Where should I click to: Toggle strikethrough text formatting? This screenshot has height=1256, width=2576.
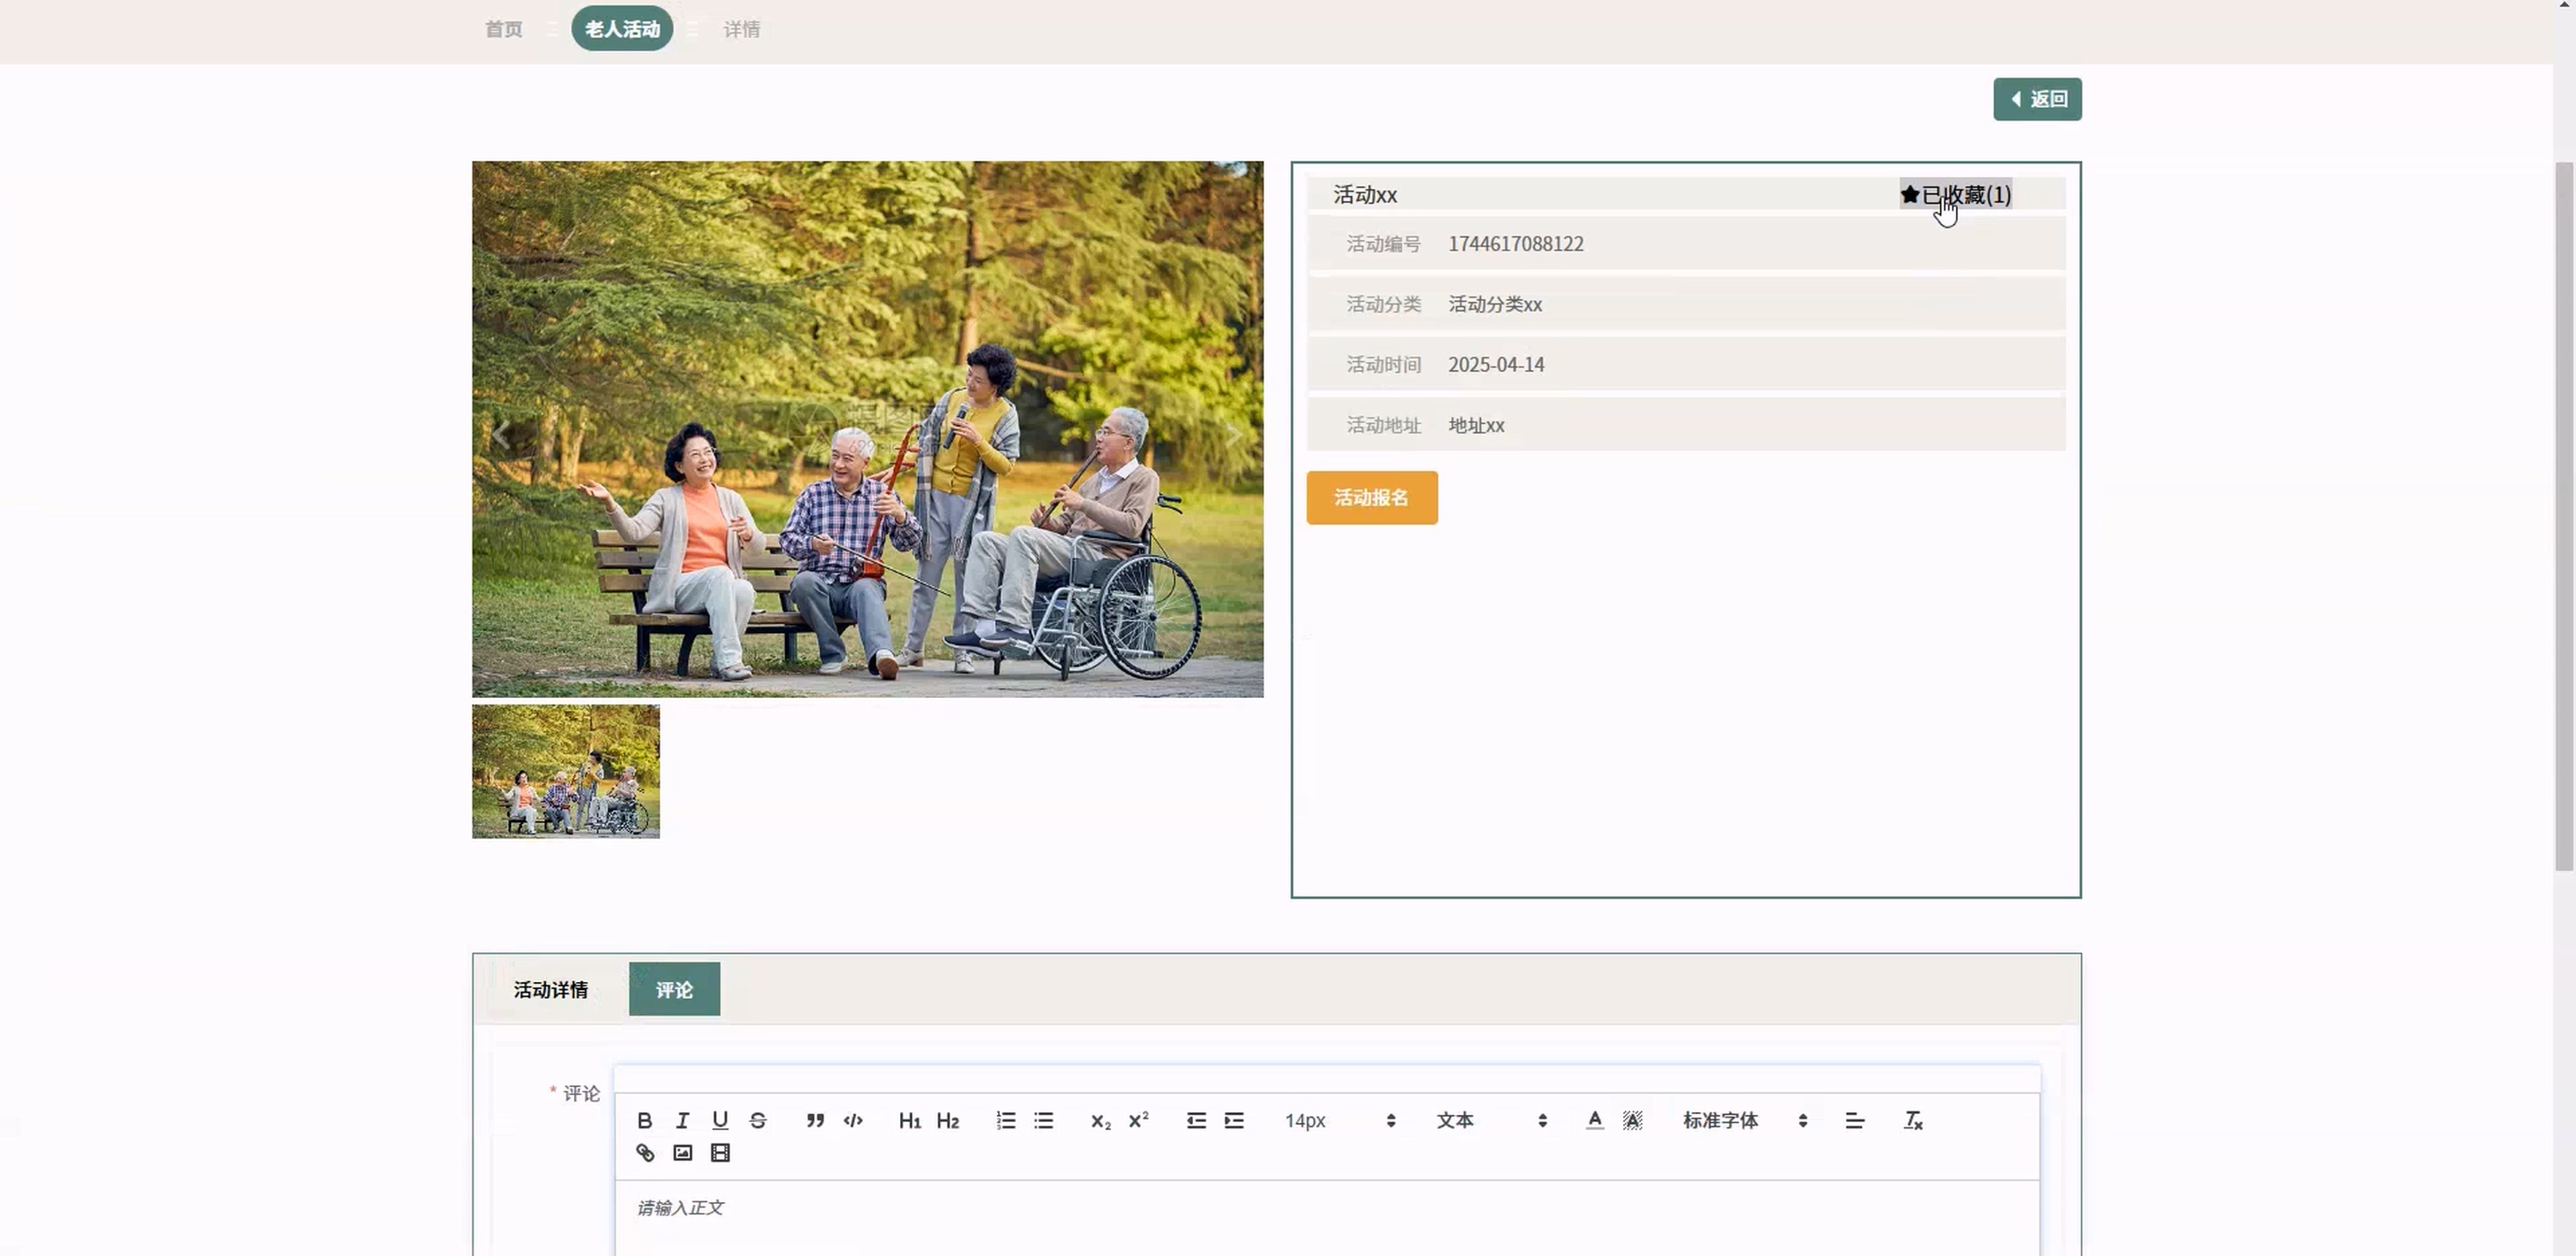(758, 1121)
